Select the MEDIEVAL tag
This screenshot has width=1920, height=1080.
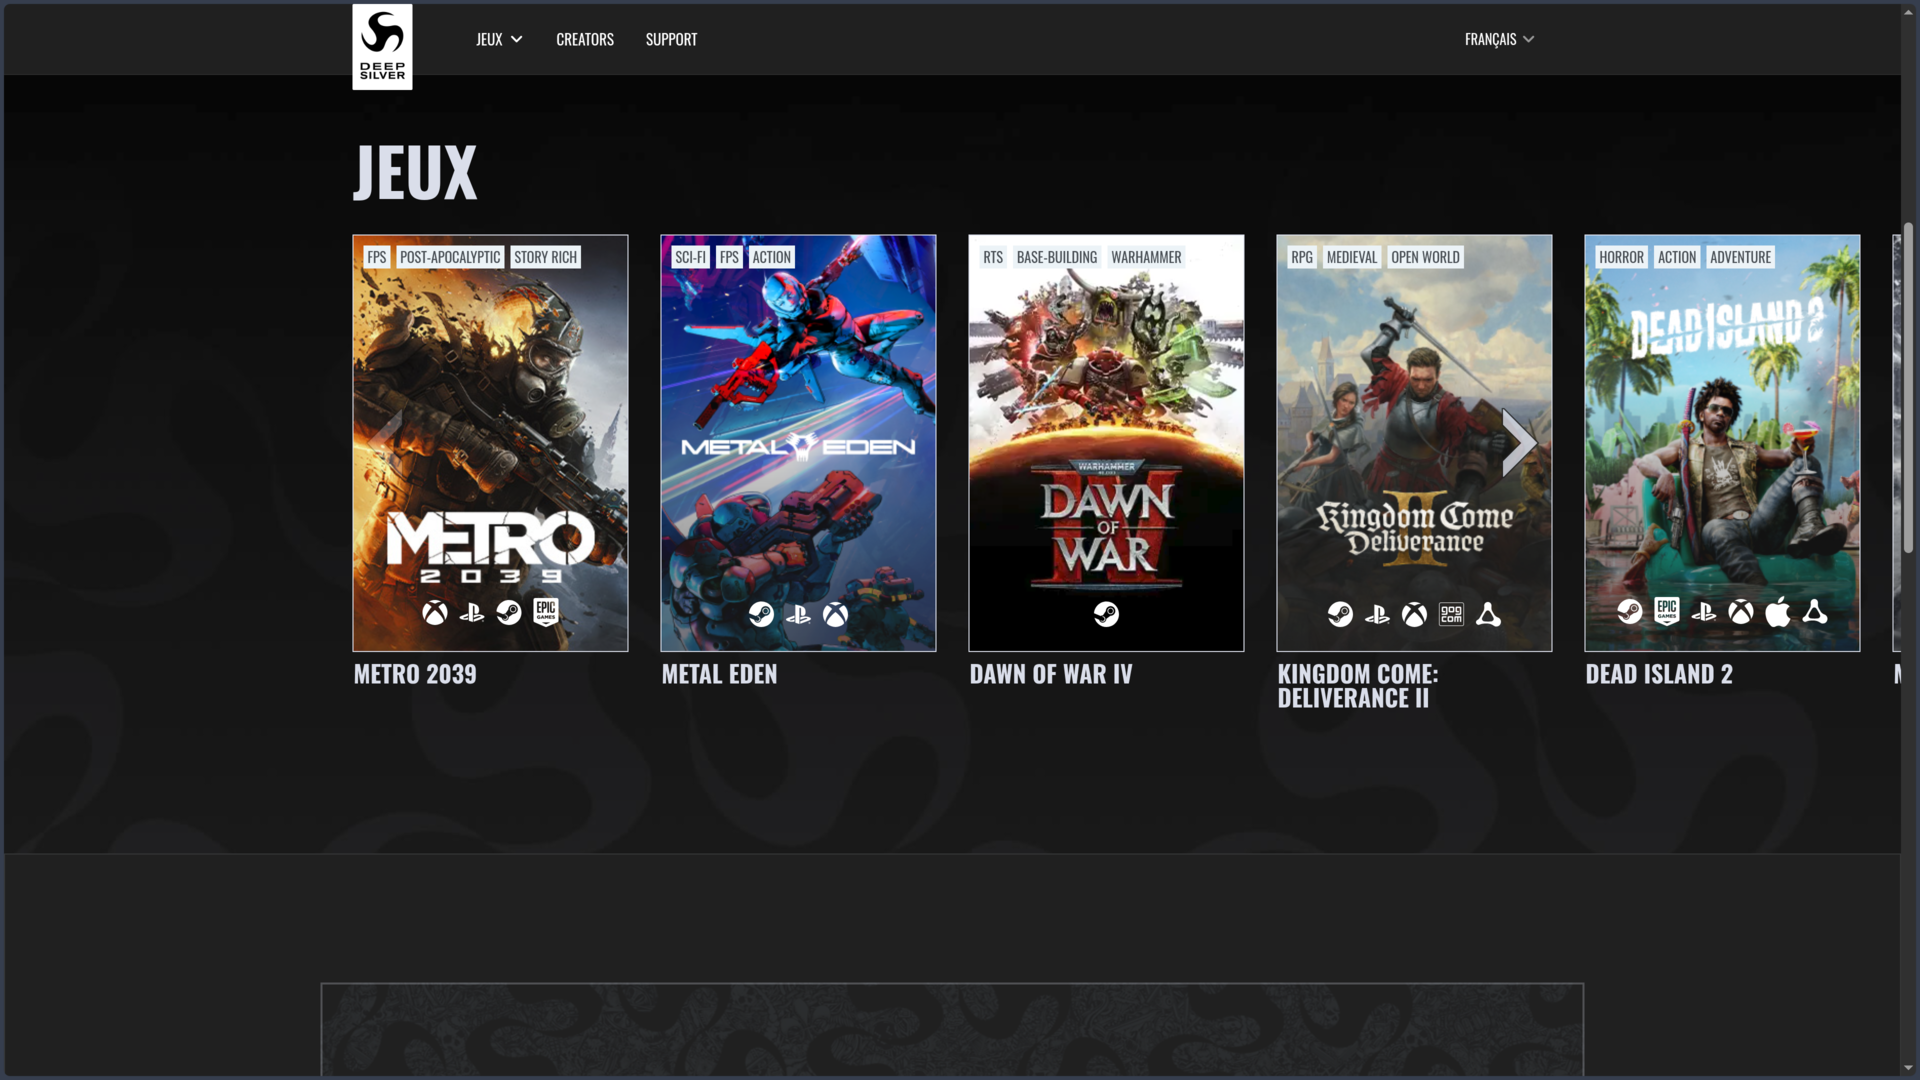(x=1351, y=257)
